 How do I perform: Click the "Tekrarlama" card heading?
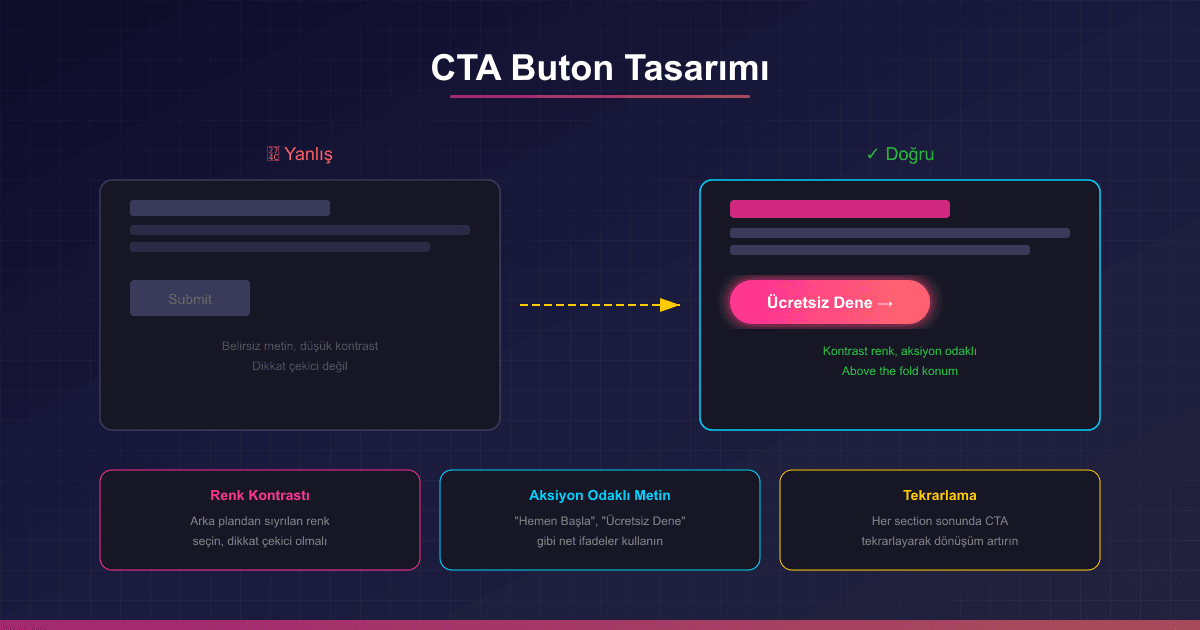pos(940,495)
